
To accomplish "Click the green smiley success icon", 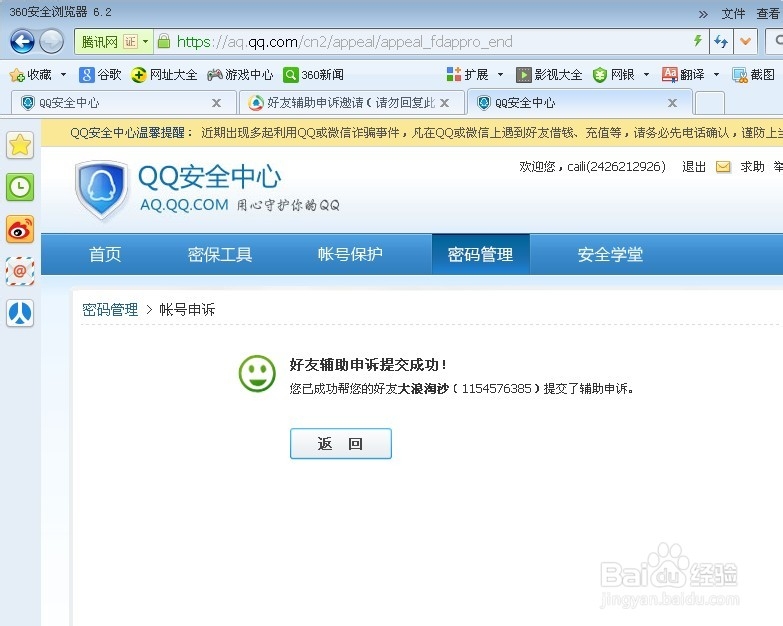I will pyautogui.click(x=257, y=373).
